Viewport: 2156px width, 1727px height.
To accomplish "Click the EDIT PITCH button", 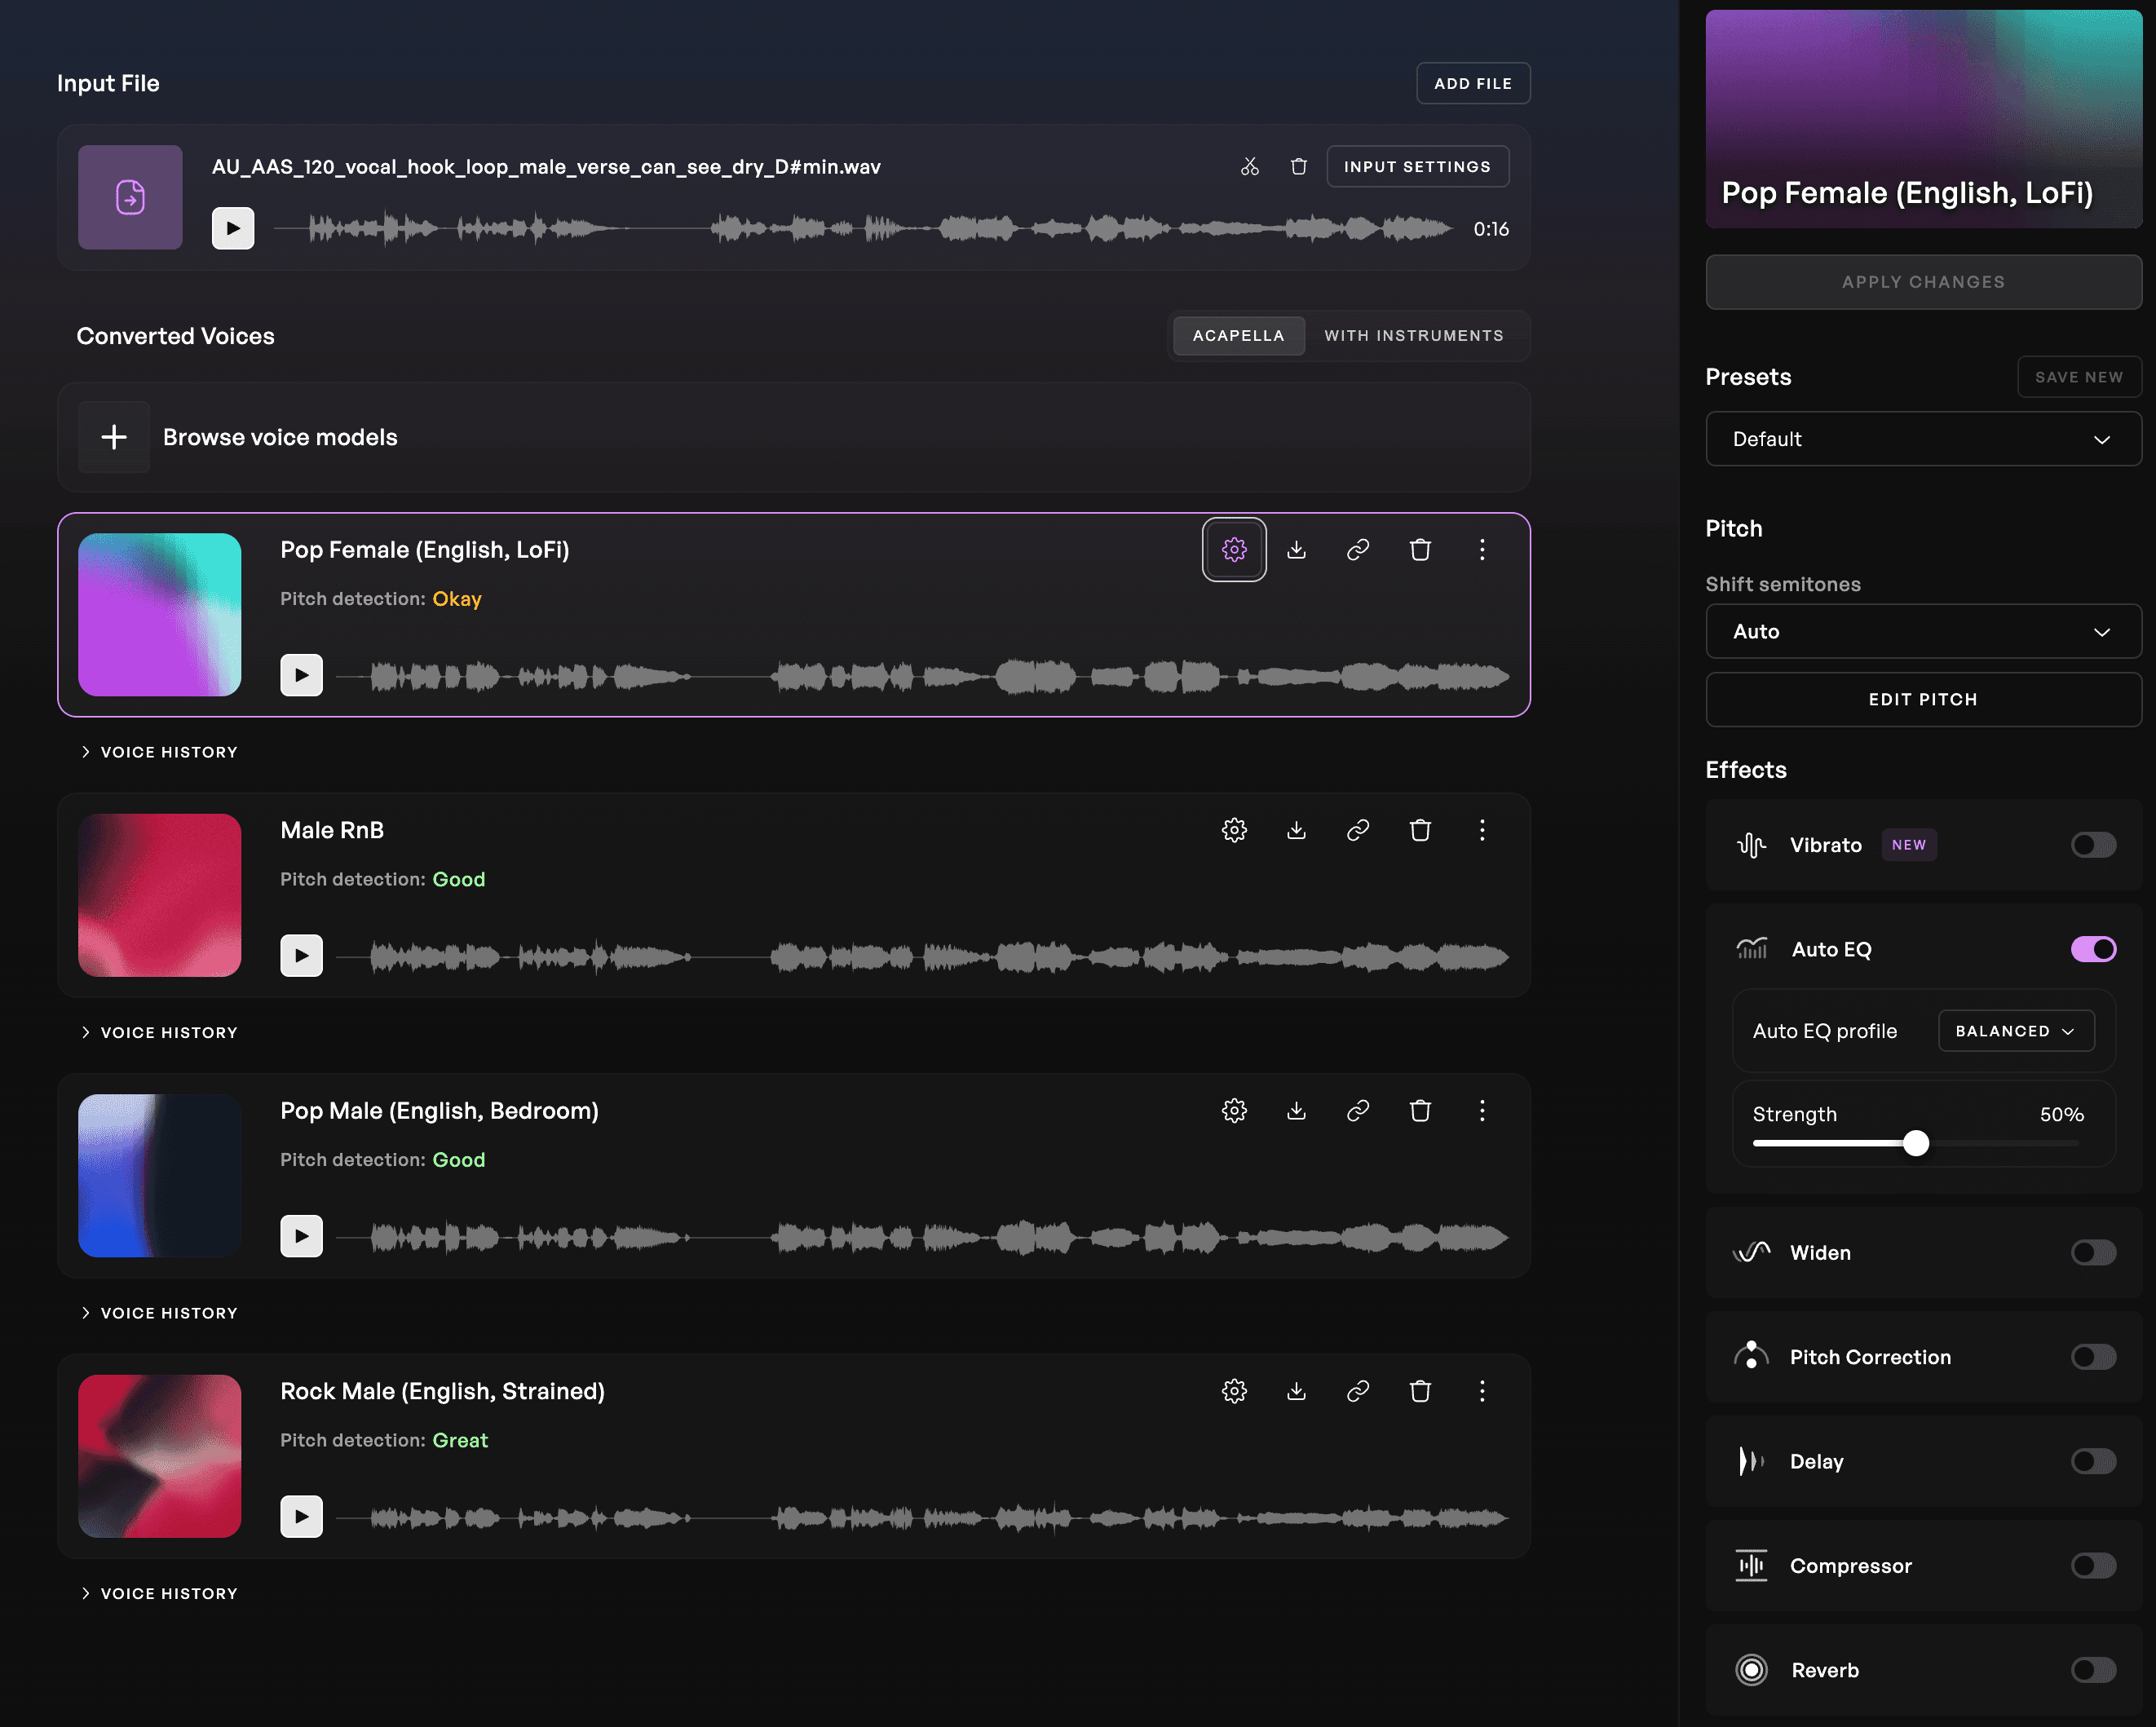I will tap(1923, 699).
